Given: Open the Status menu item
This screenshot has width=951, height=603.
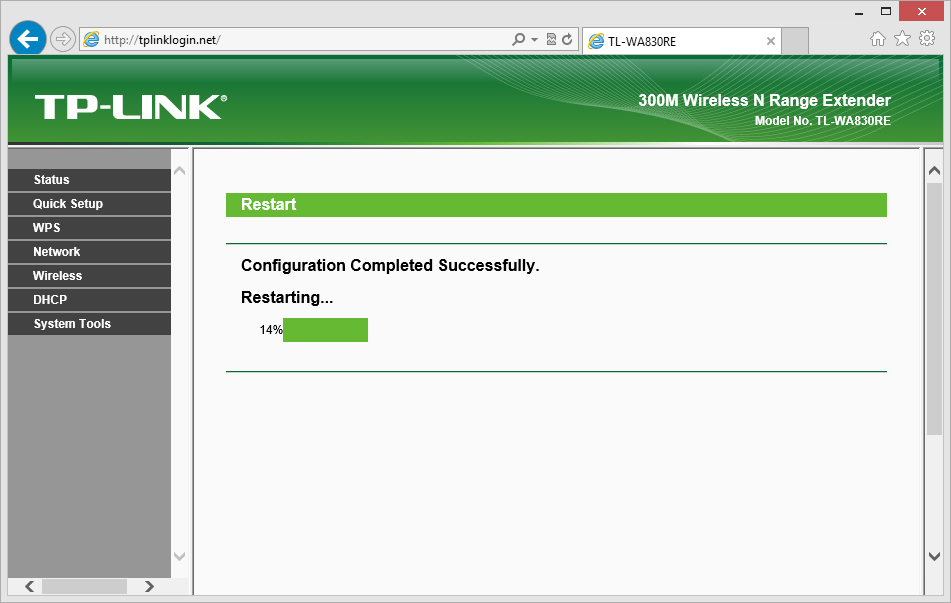Looking at the screenshot, I should [90, 180].
